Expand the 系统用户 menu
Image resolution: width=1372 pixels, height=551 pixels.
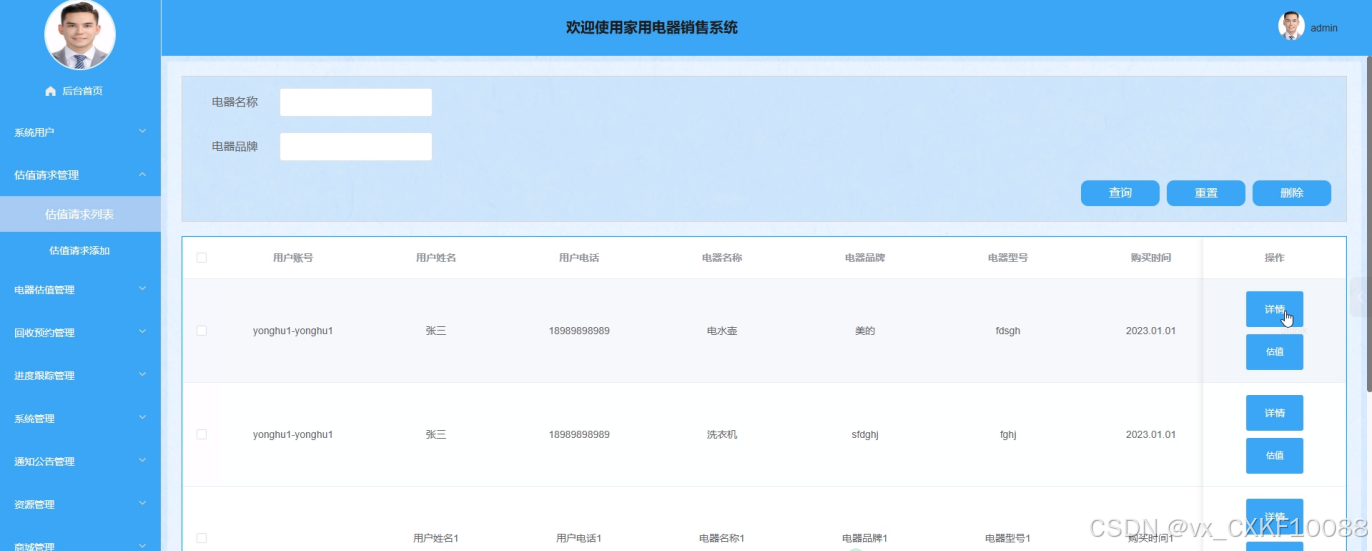[x=80, y=132]
